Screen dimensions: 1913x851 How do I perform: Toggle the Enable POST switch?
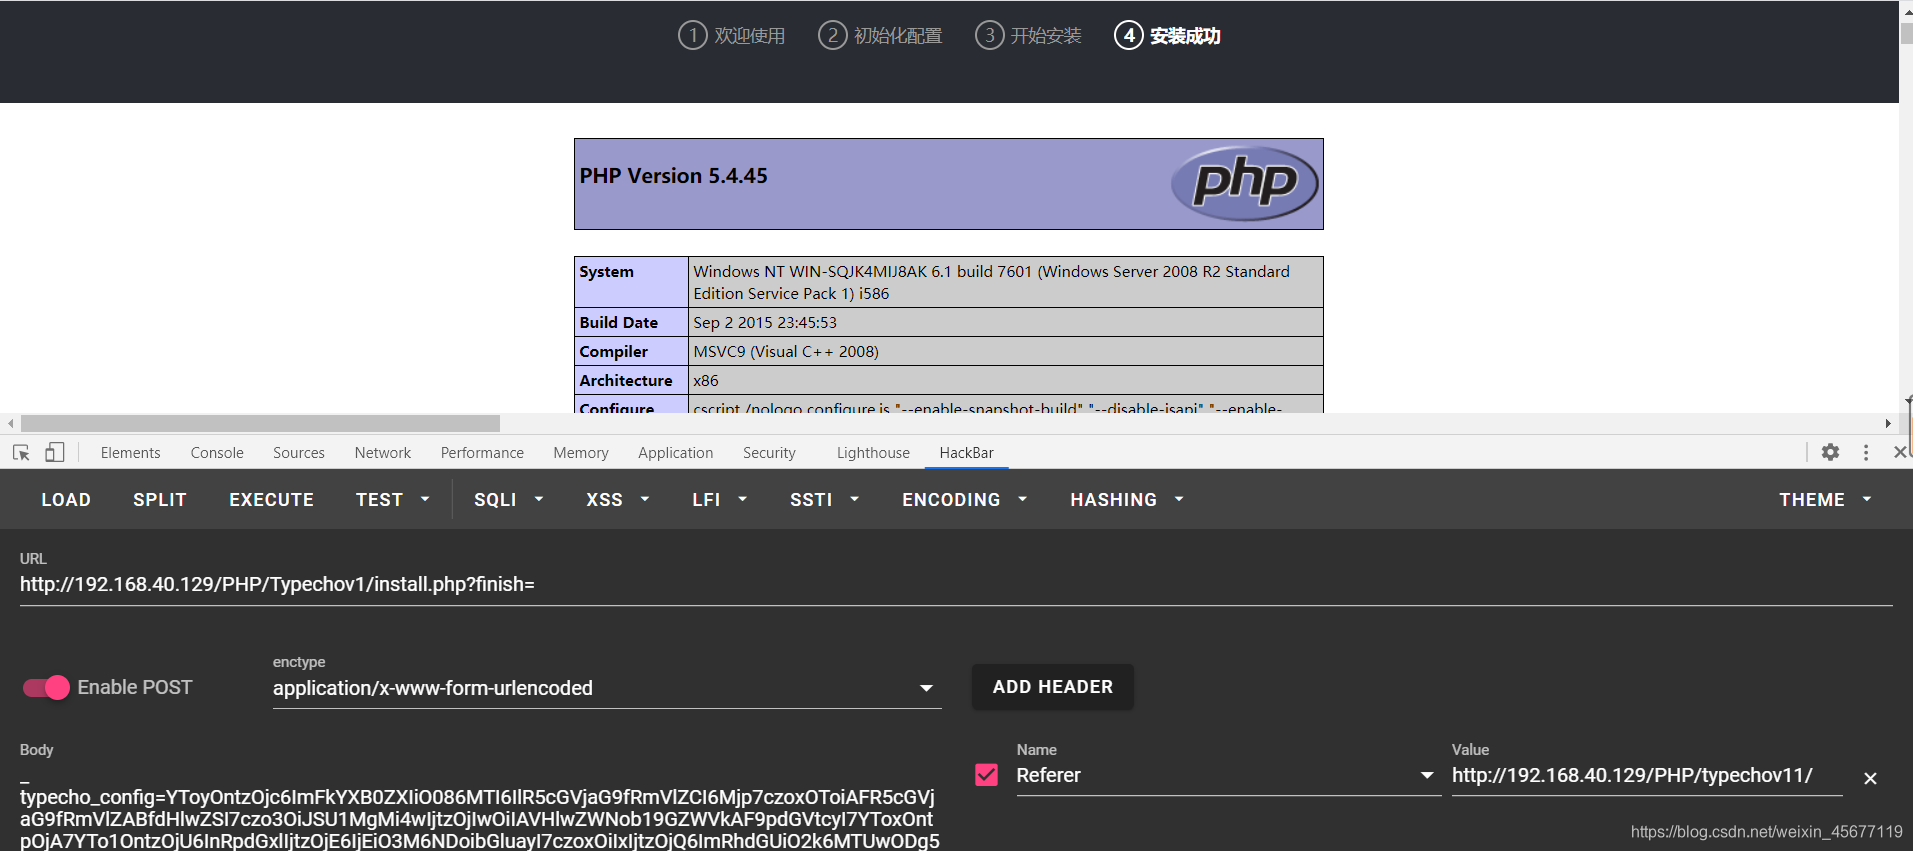pyautogui.click(x=46, y=687)
